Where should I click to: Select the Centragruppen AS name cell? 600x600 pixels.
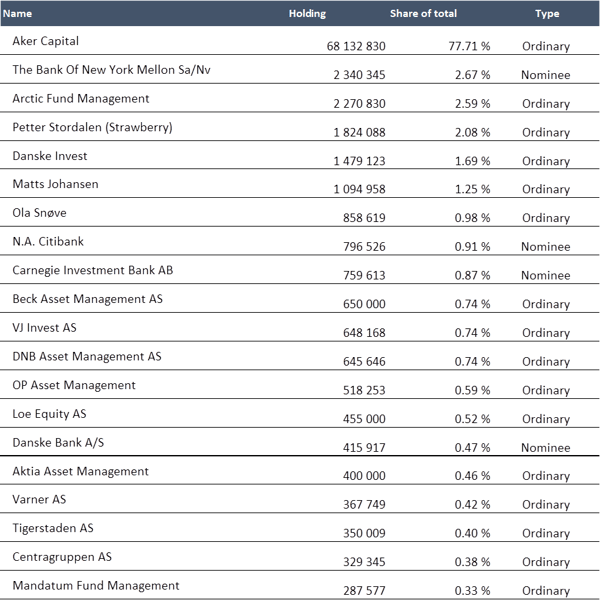pos(62,557)
